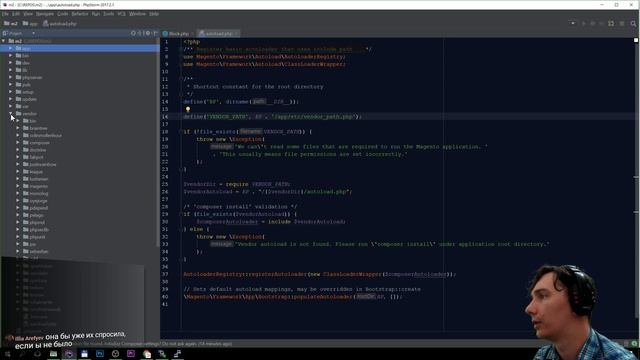
Task: Click the fold marker at line 29
Action: click(x=180, y=214)
